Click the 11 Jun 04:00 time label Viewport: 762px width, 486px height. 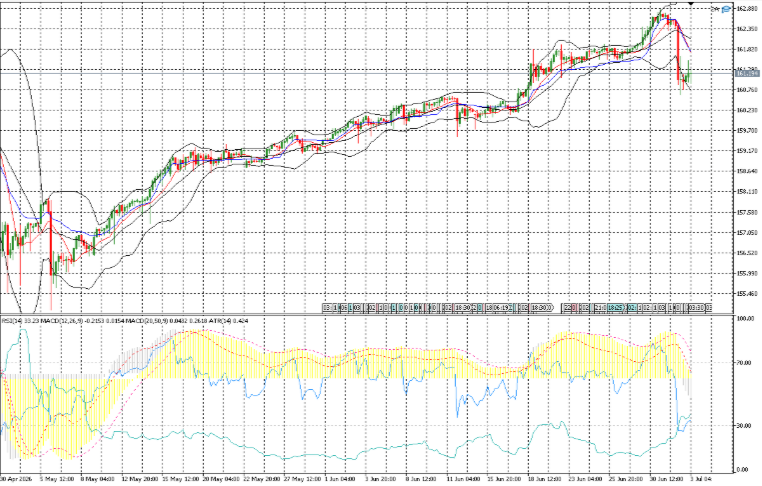click(464, 479)
